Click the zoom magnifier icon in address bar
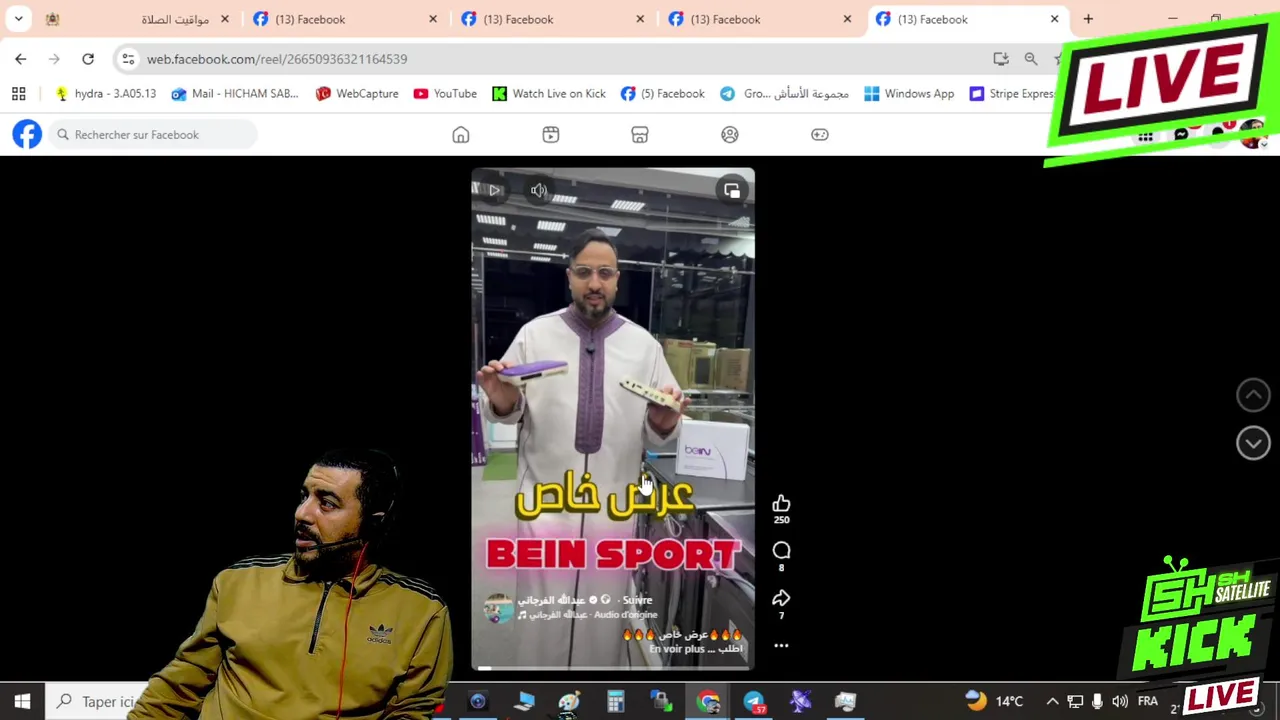This screenshot has width=1280, height=720. click(1031, 59)
